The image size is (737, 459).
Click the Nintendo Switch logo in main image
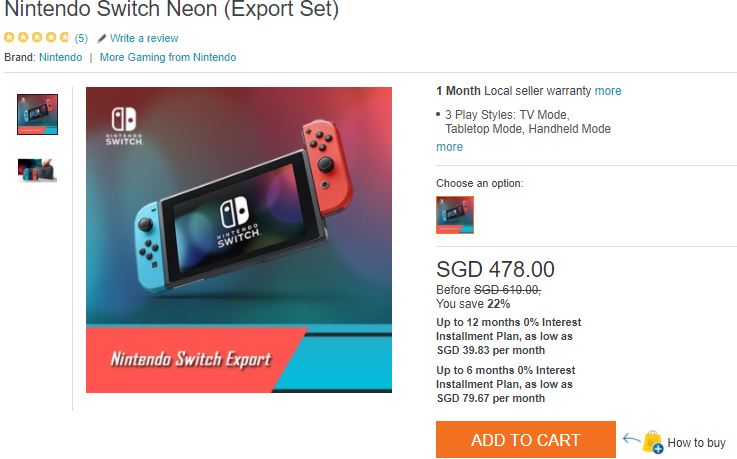tap(128, 128)
